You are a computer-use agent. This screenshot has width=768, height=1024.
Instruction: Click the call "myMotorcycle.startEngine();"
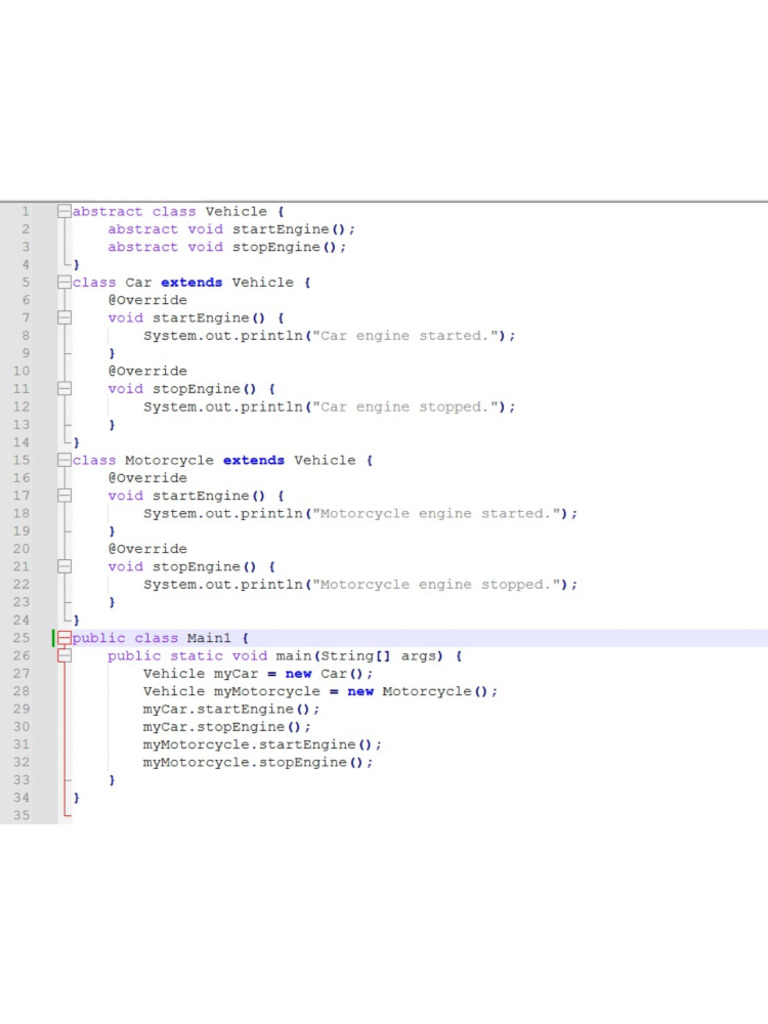(x=262, y=744)
